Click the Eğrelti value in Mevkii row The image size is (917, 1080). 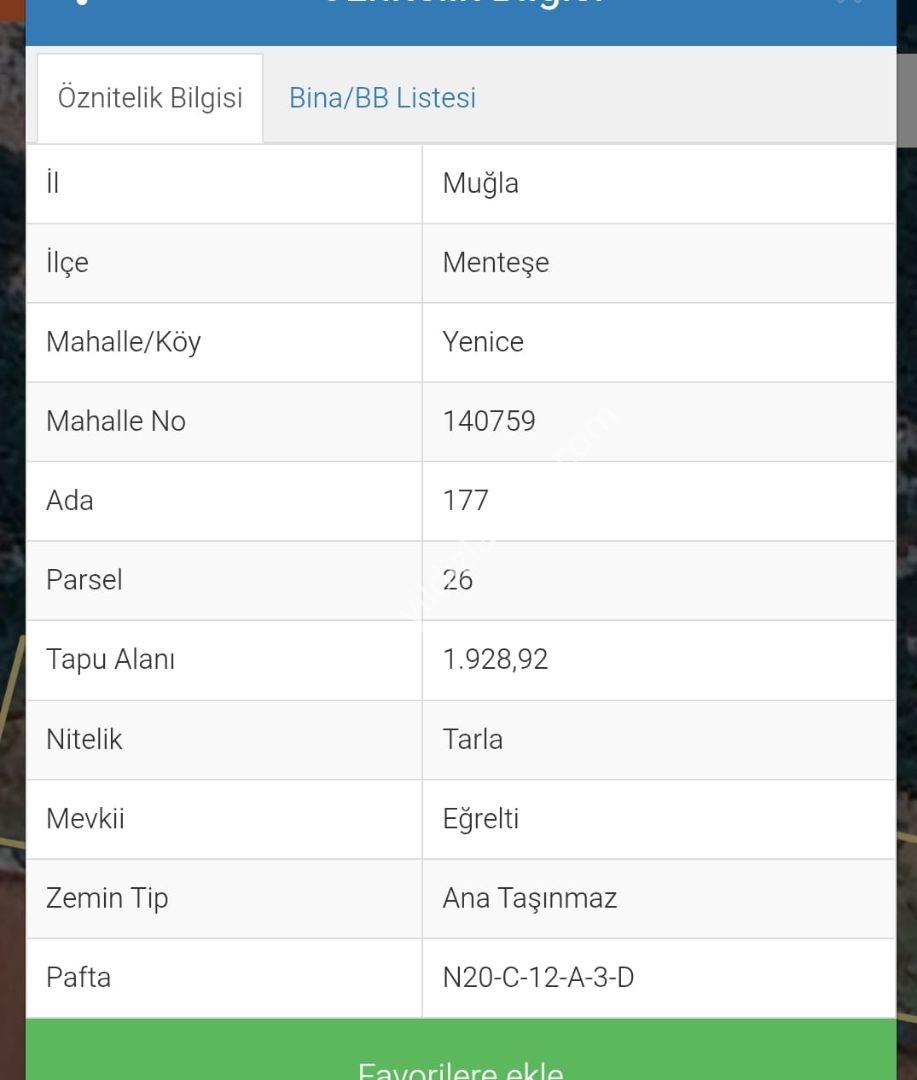[x=481, y=819]
